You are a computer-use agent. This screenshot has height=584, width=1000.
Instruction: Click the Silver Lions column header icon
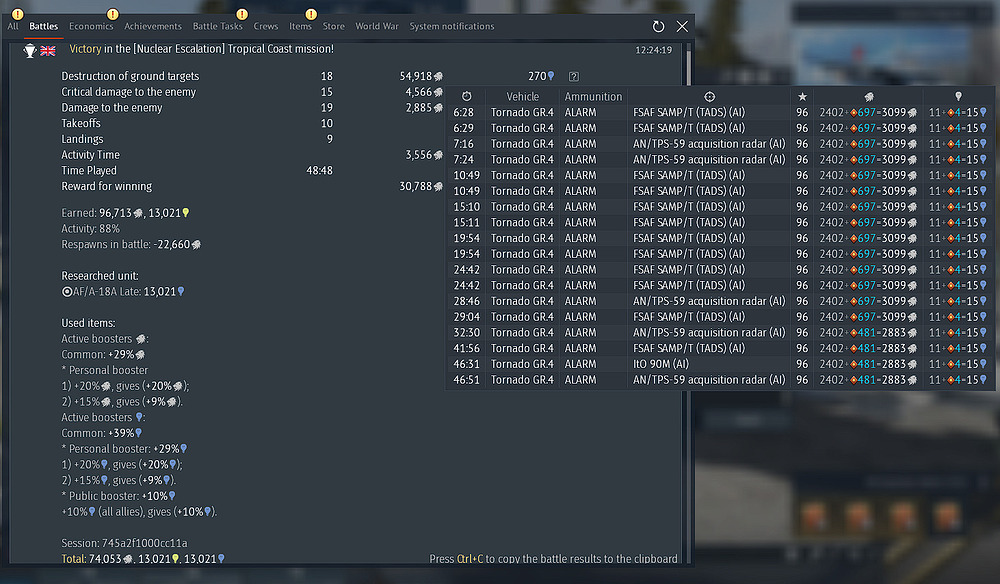pyautogui.click(x=868, y=96)
